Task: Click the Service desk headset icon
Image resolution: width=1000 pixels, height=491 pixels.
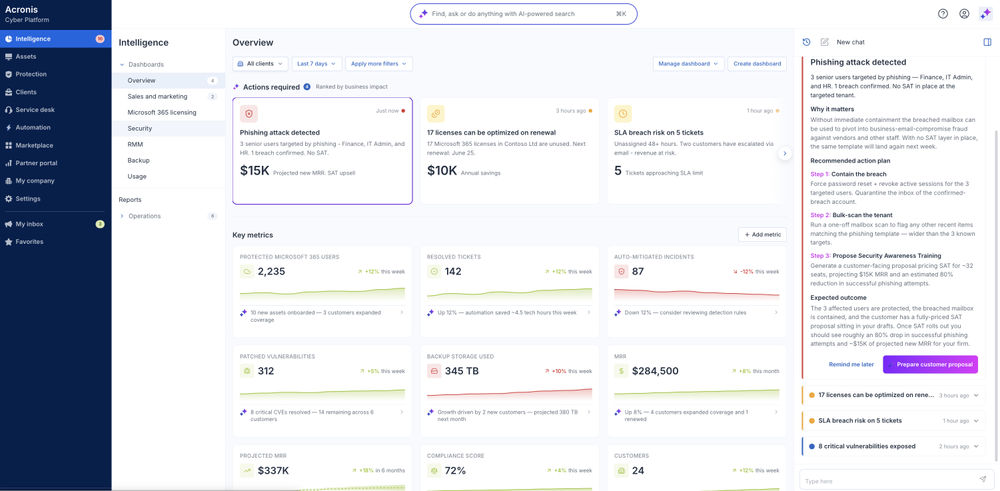Action: (x=8, y=110)
